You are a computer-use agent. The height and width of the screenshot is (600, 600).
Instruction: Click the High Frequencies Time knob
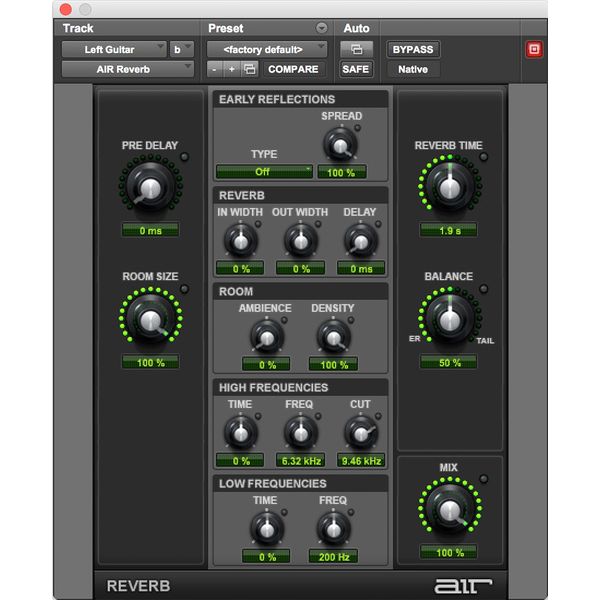pyautogui.click(x=241, y=434)
